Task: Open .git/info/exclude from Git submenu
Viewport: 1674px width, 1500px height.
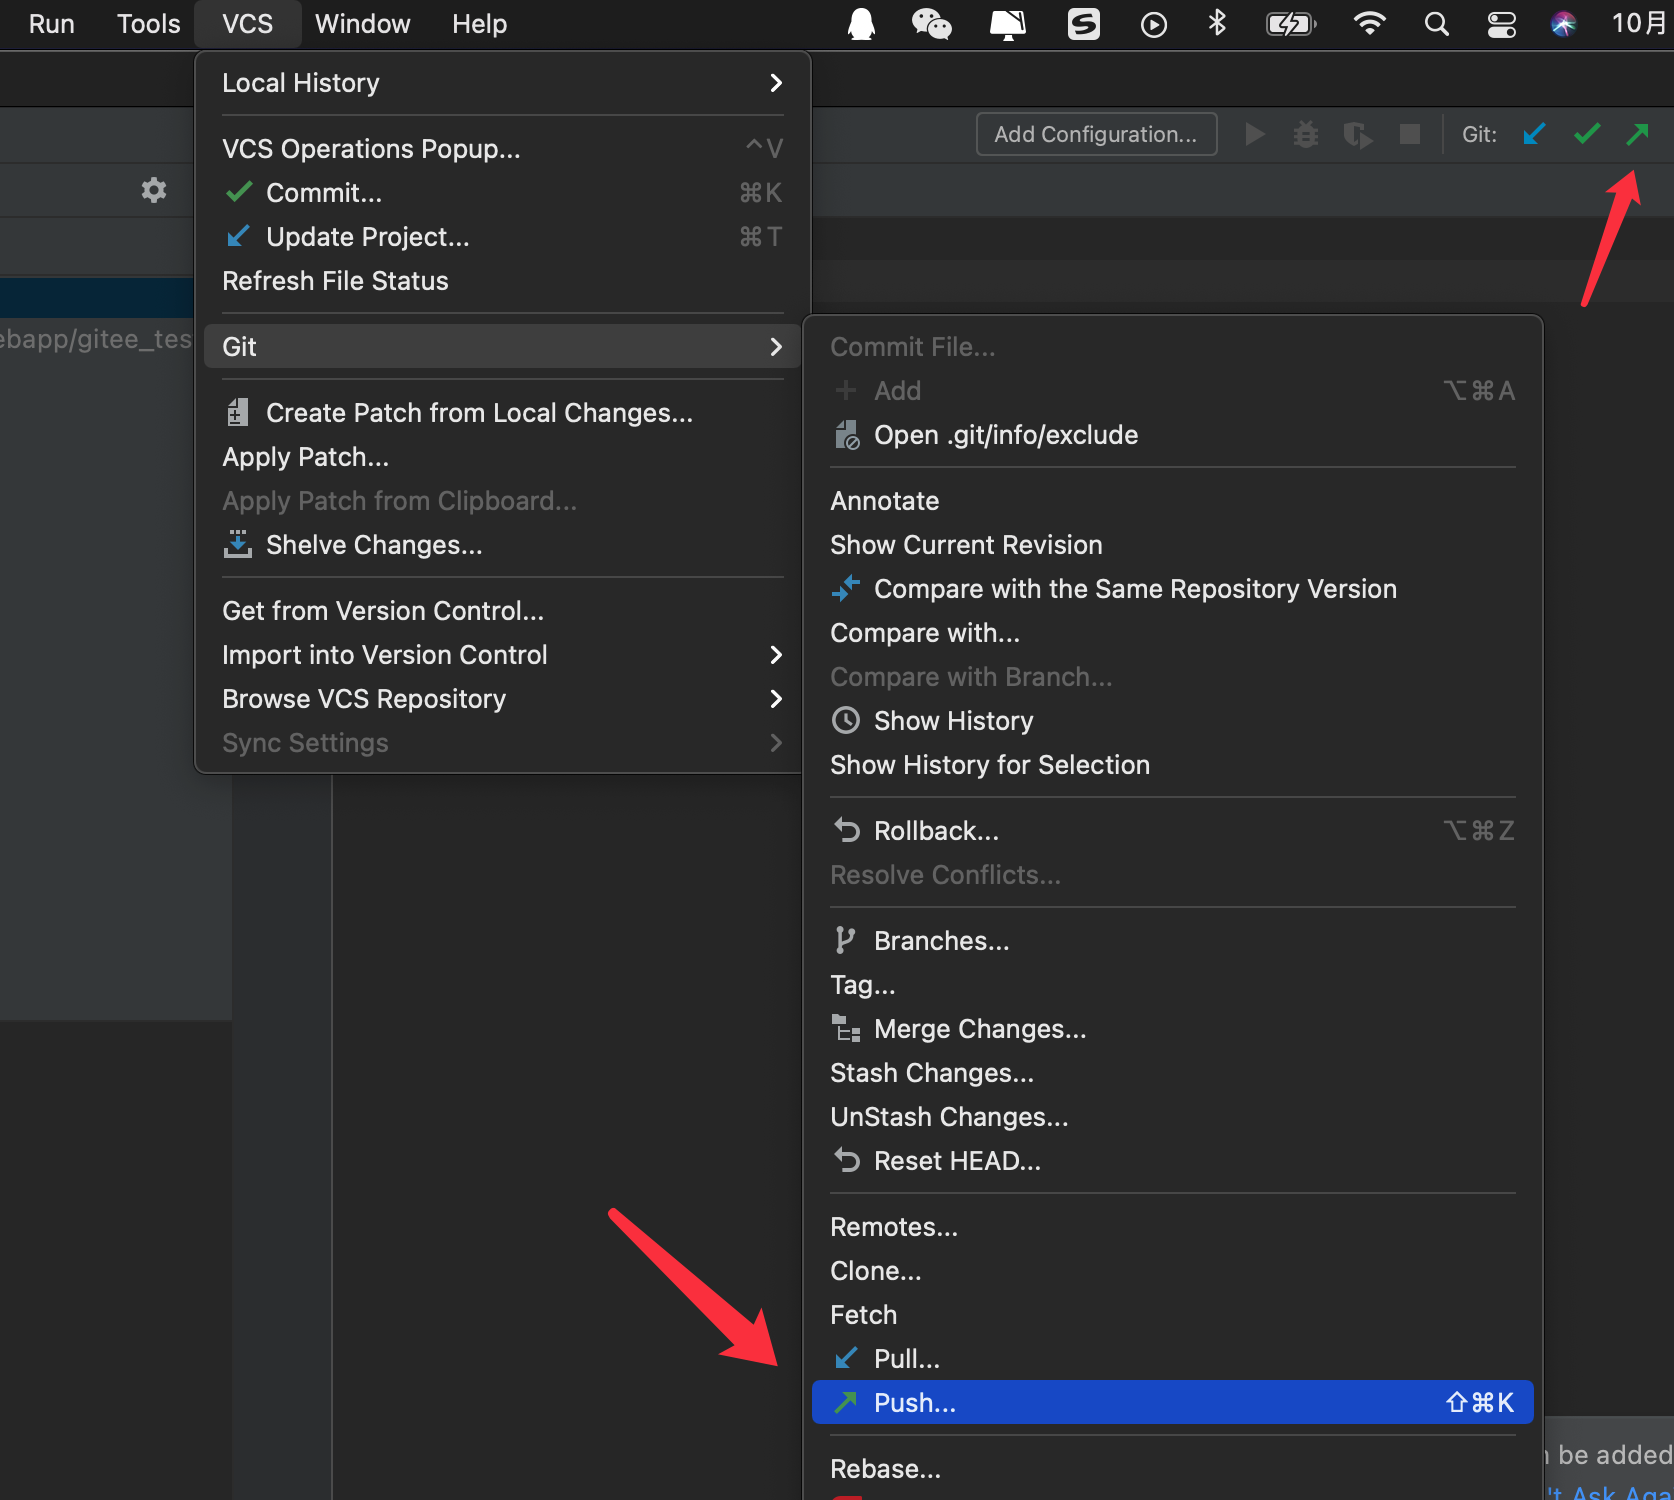Action: point(1172,435)
